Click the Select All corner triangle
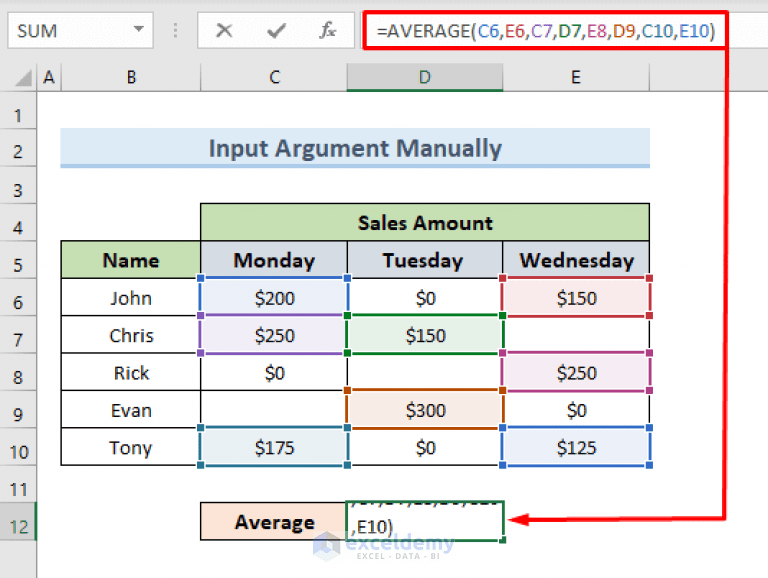This screenshot has width=768, height=578. 24,78
